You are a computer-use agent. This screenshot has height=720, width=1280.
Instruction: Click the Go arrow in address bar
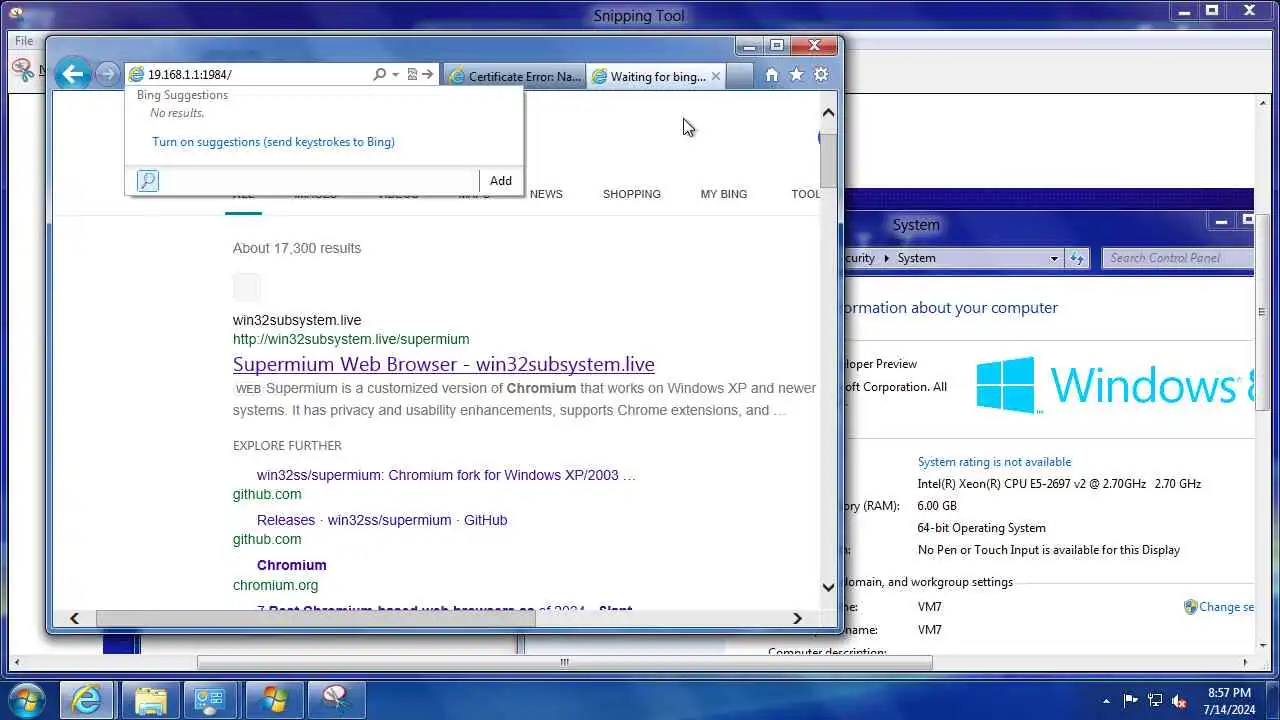click(428, 75)
